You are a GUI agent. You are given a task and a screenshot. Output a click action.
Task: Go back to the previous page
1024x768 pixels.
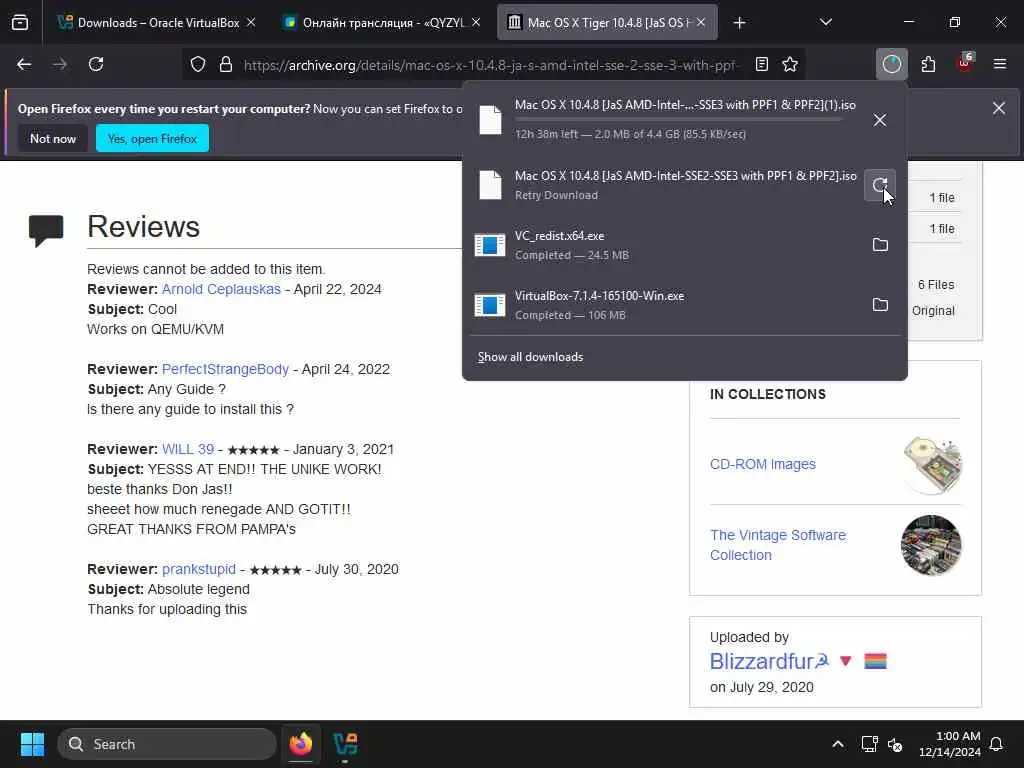coord(24,64)
